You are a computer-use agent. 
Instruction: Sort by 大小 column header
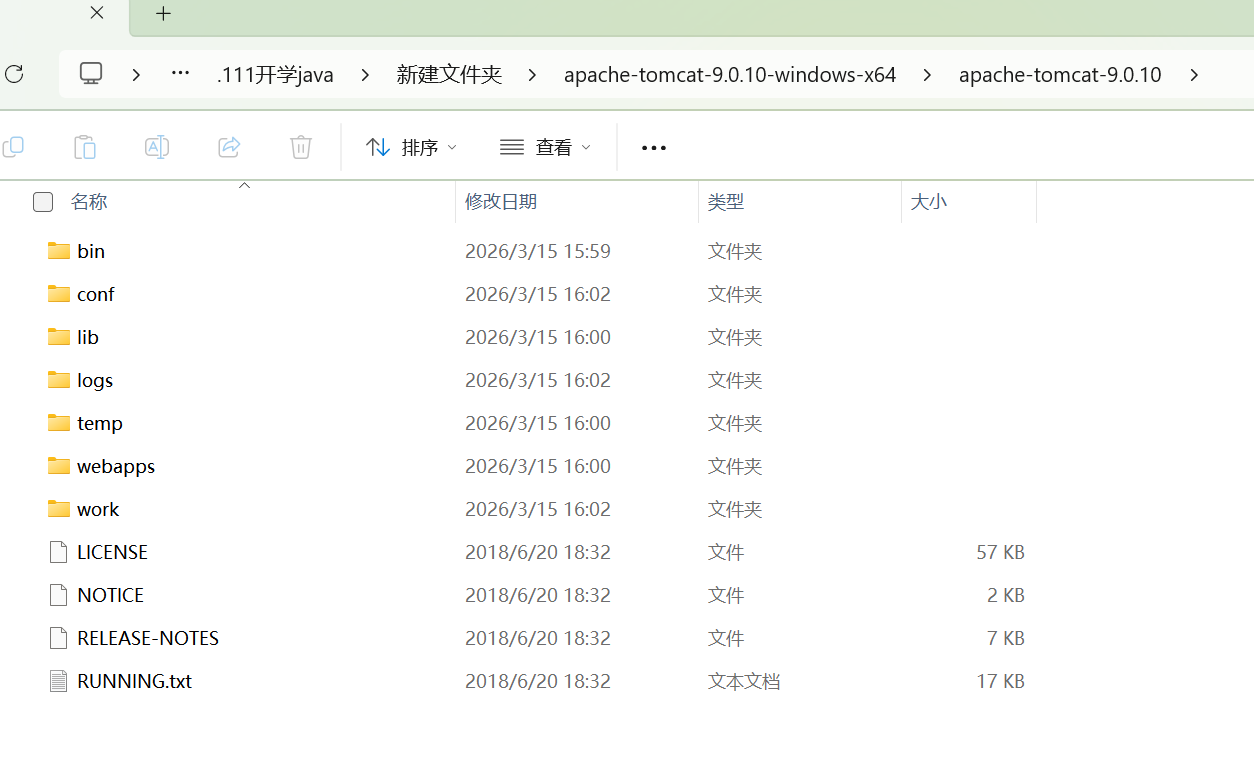pyautogui.click(x=928, y=202)
